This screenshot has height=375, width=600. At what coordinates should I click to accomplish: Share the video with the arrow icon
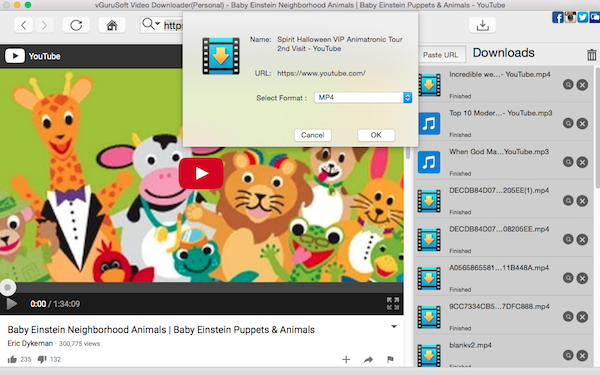coord(368,359)
